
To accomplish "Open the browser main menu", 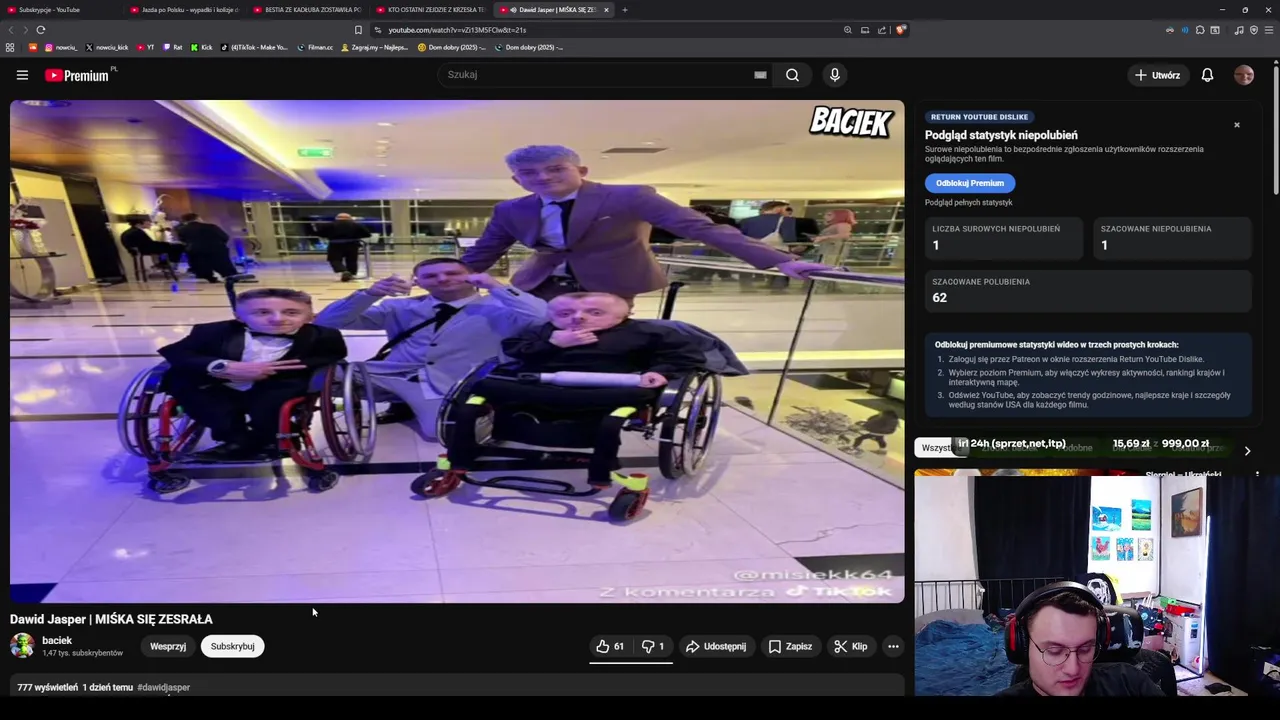I will (1269, 30).
